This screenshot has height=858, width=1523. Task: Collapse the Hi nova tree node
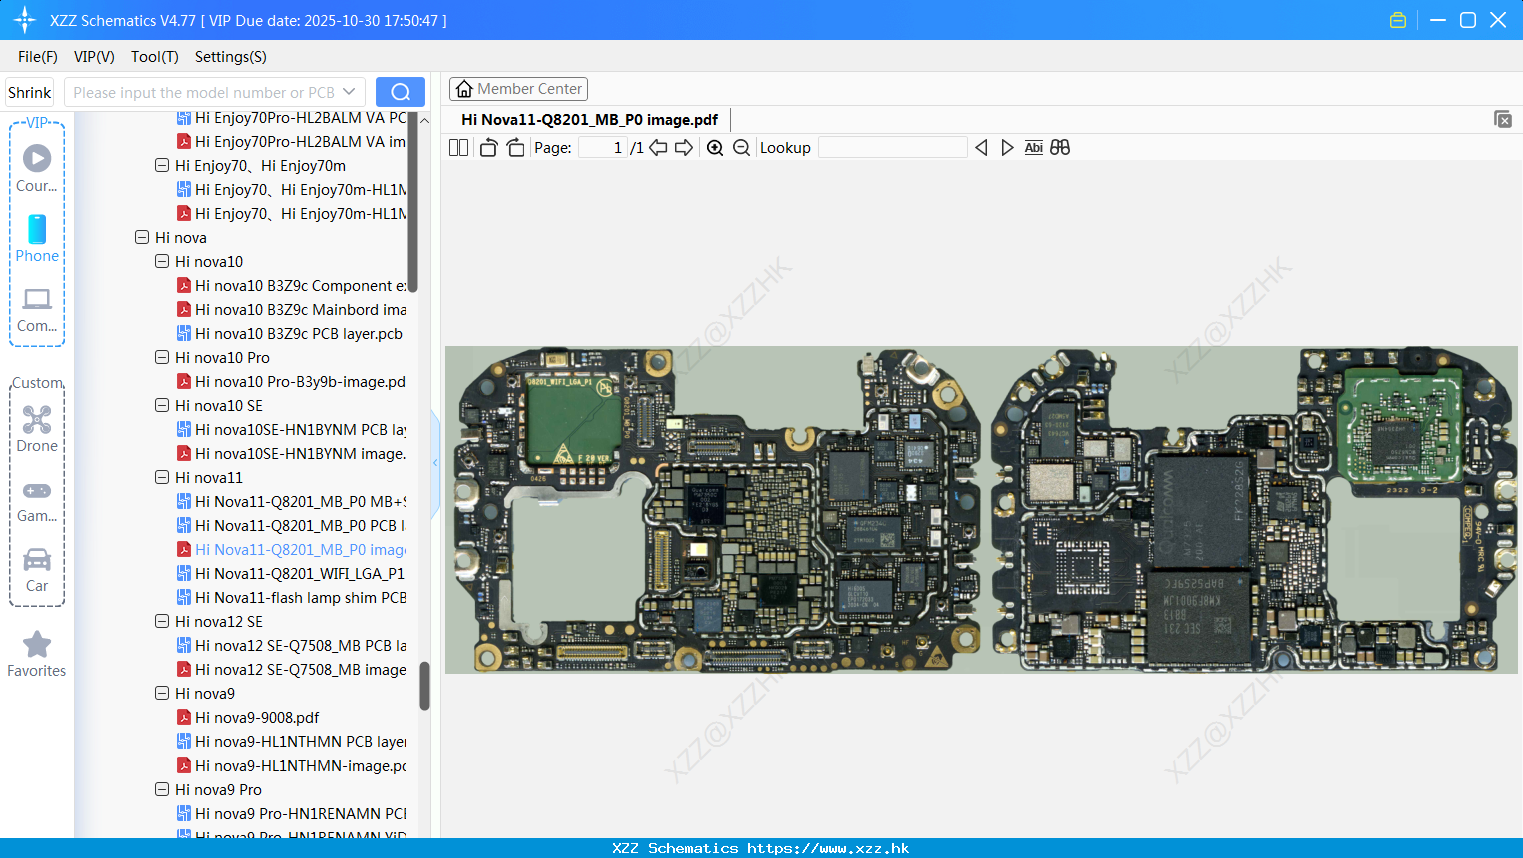(x=142, y=237)
